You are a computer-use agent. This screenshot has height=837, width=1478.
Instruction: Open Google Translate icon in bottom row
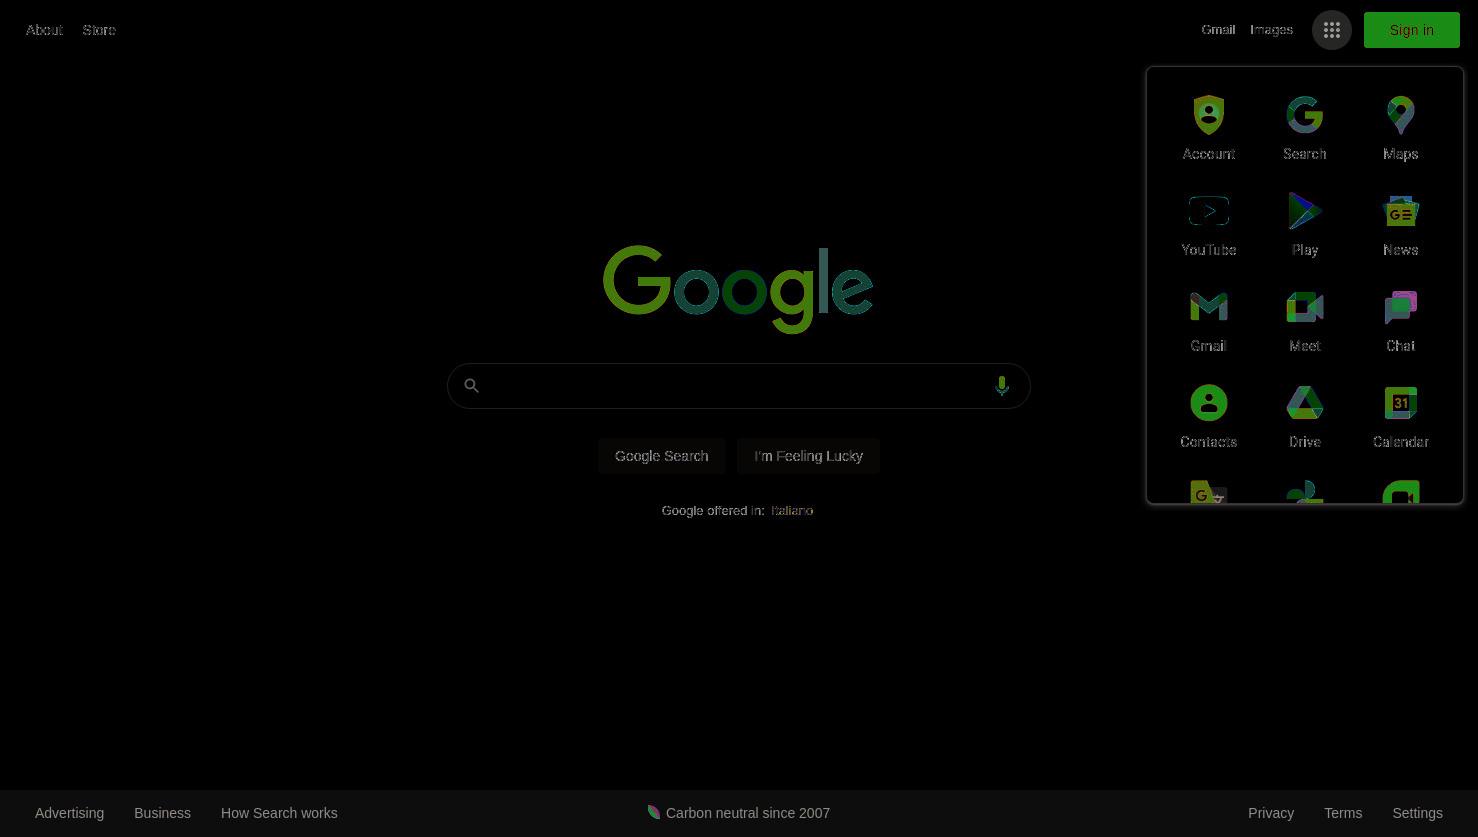pos(1208,492)
